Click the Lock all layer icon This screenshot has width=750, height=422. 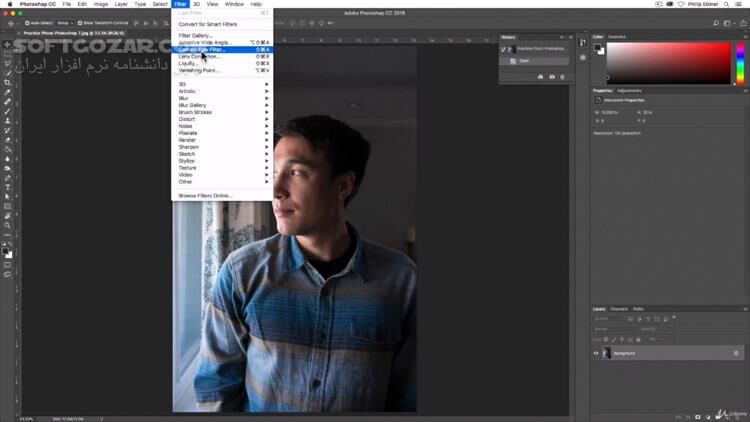tap(638, 339)
